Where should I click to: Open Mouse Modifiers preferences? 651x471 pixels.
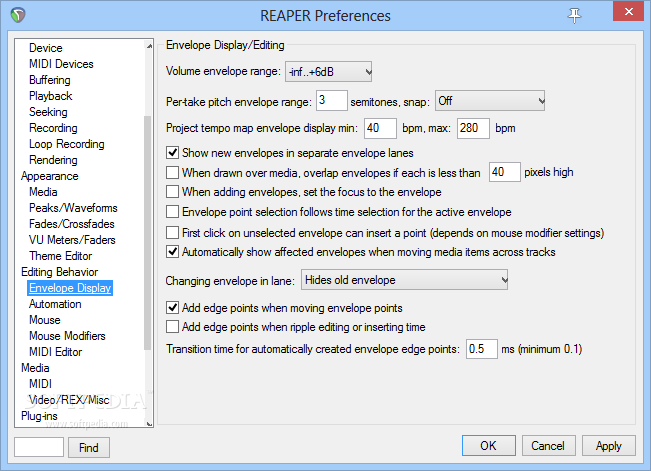(67, 336)
